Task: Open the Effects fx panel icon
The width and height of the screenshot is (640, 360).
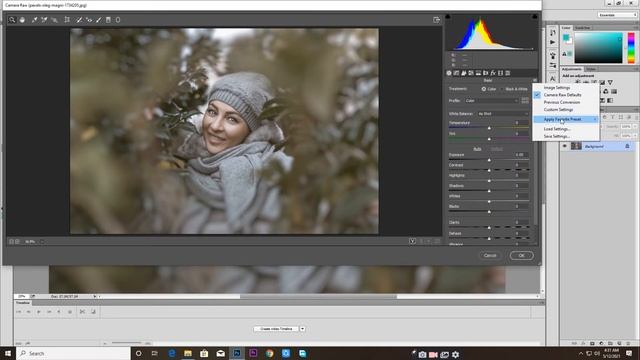Action: click(x=493, y=73)
